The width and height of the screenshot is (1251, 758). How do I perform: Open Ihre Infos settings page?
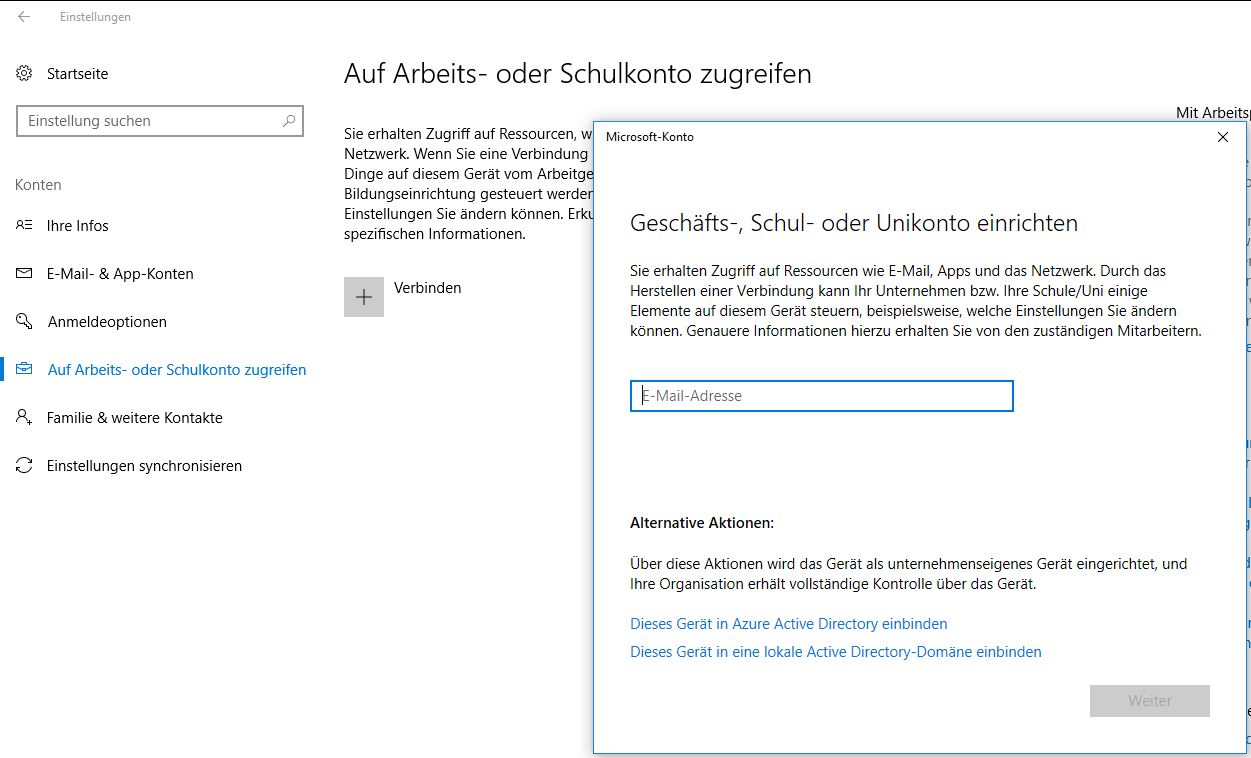click(78, 225)
